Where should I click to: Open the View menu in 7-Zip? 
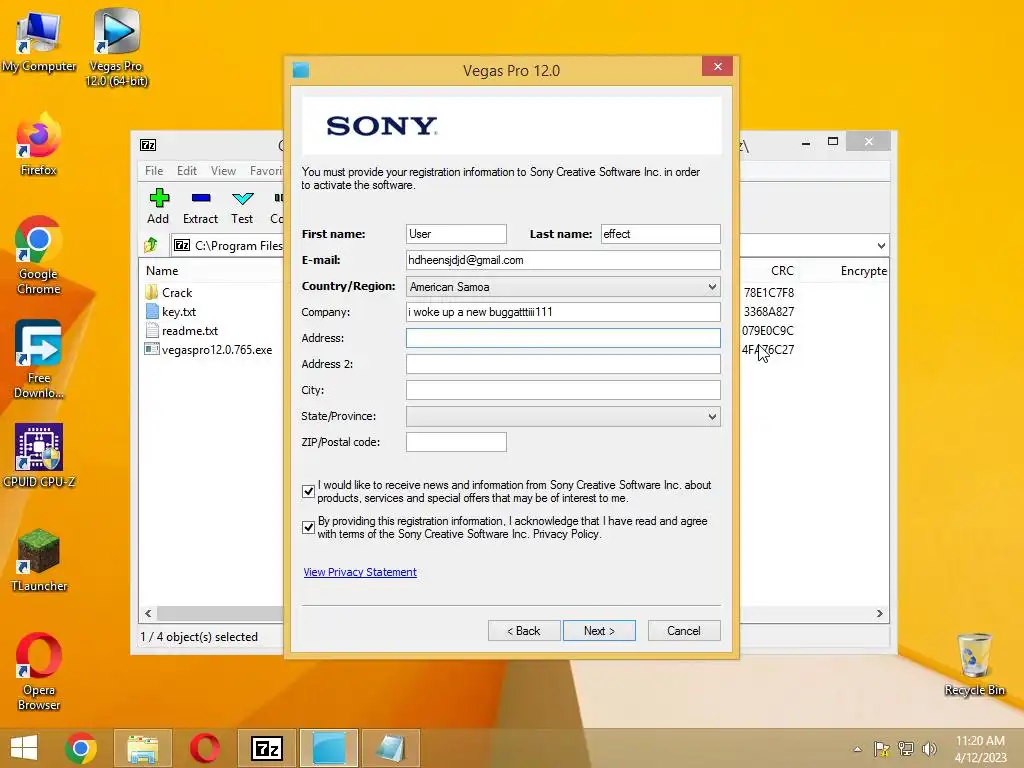(x=223, y=170)
